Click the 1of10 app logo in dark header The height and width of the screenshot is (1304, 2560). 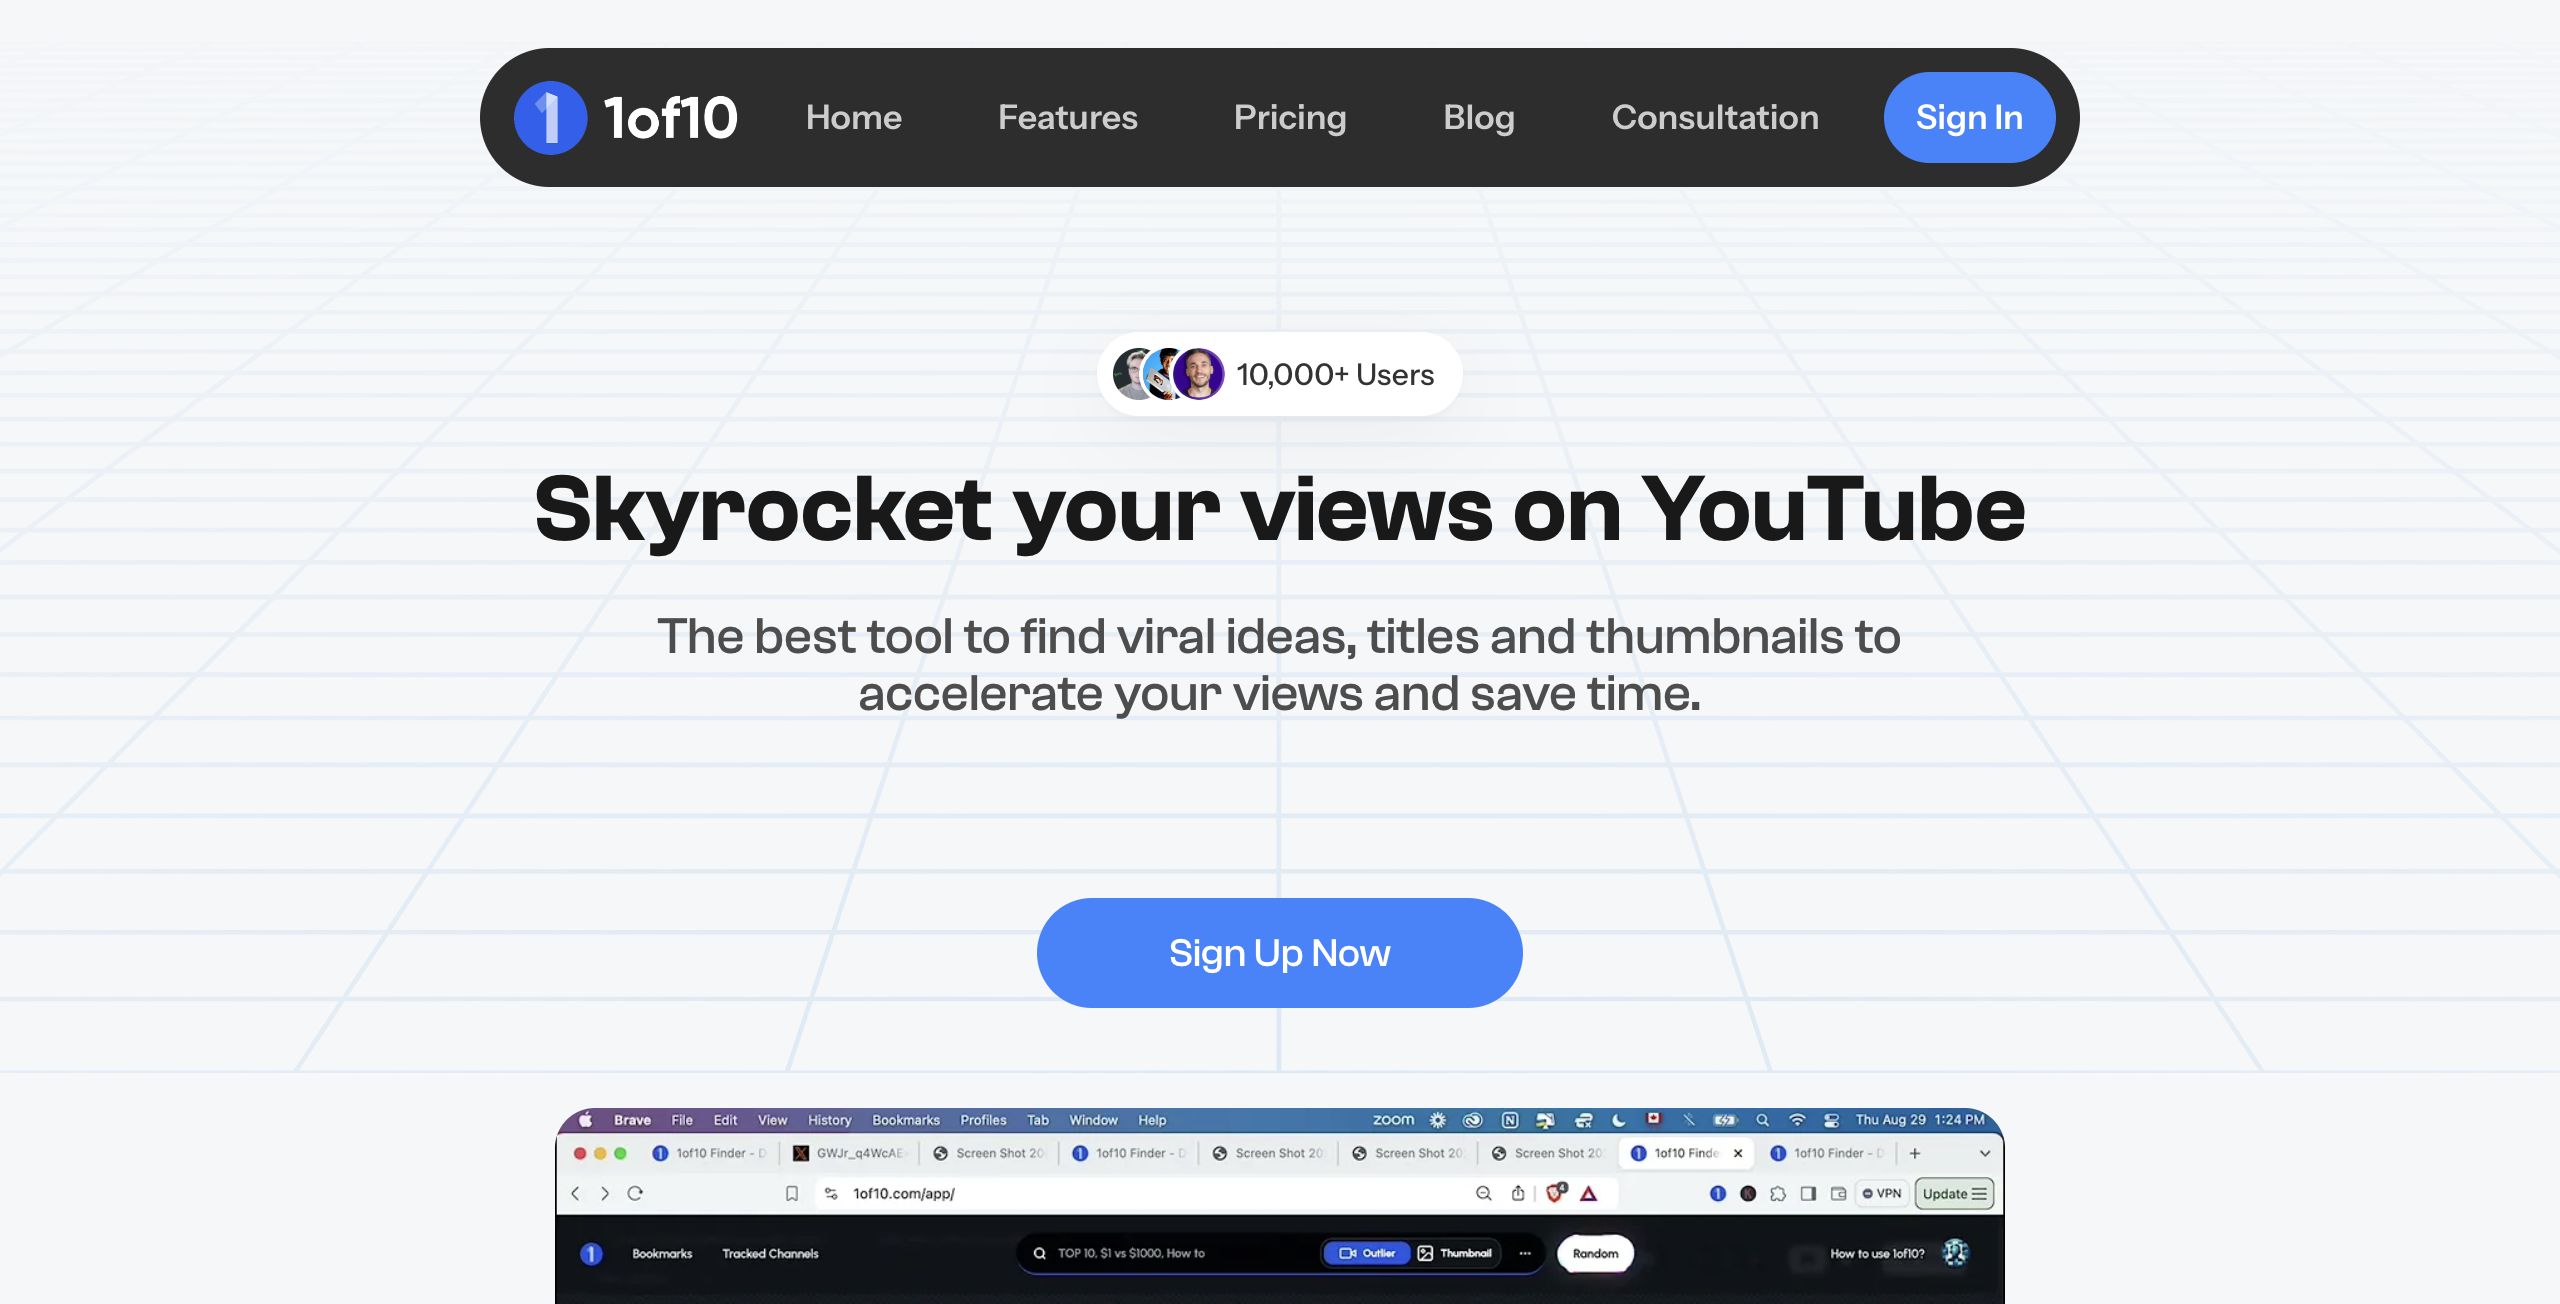[591, 1253]
